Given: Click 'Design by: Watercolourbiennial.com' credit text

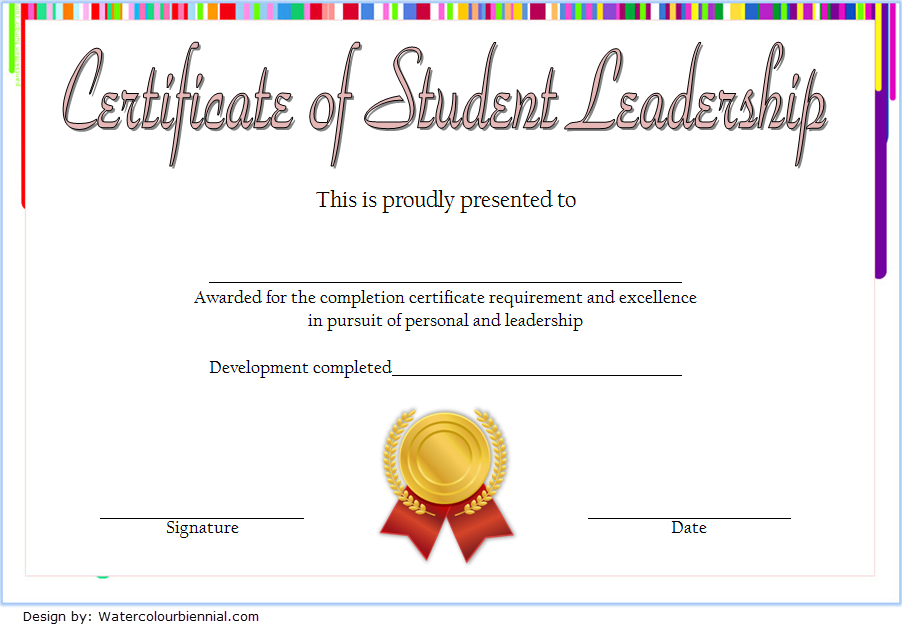Looking at the screenshot, I should (x=140, y=616).
